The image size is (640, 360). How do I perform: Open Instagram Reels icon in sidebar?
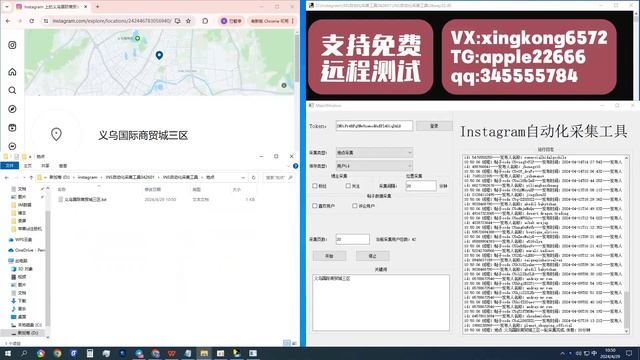pos(12,128)
